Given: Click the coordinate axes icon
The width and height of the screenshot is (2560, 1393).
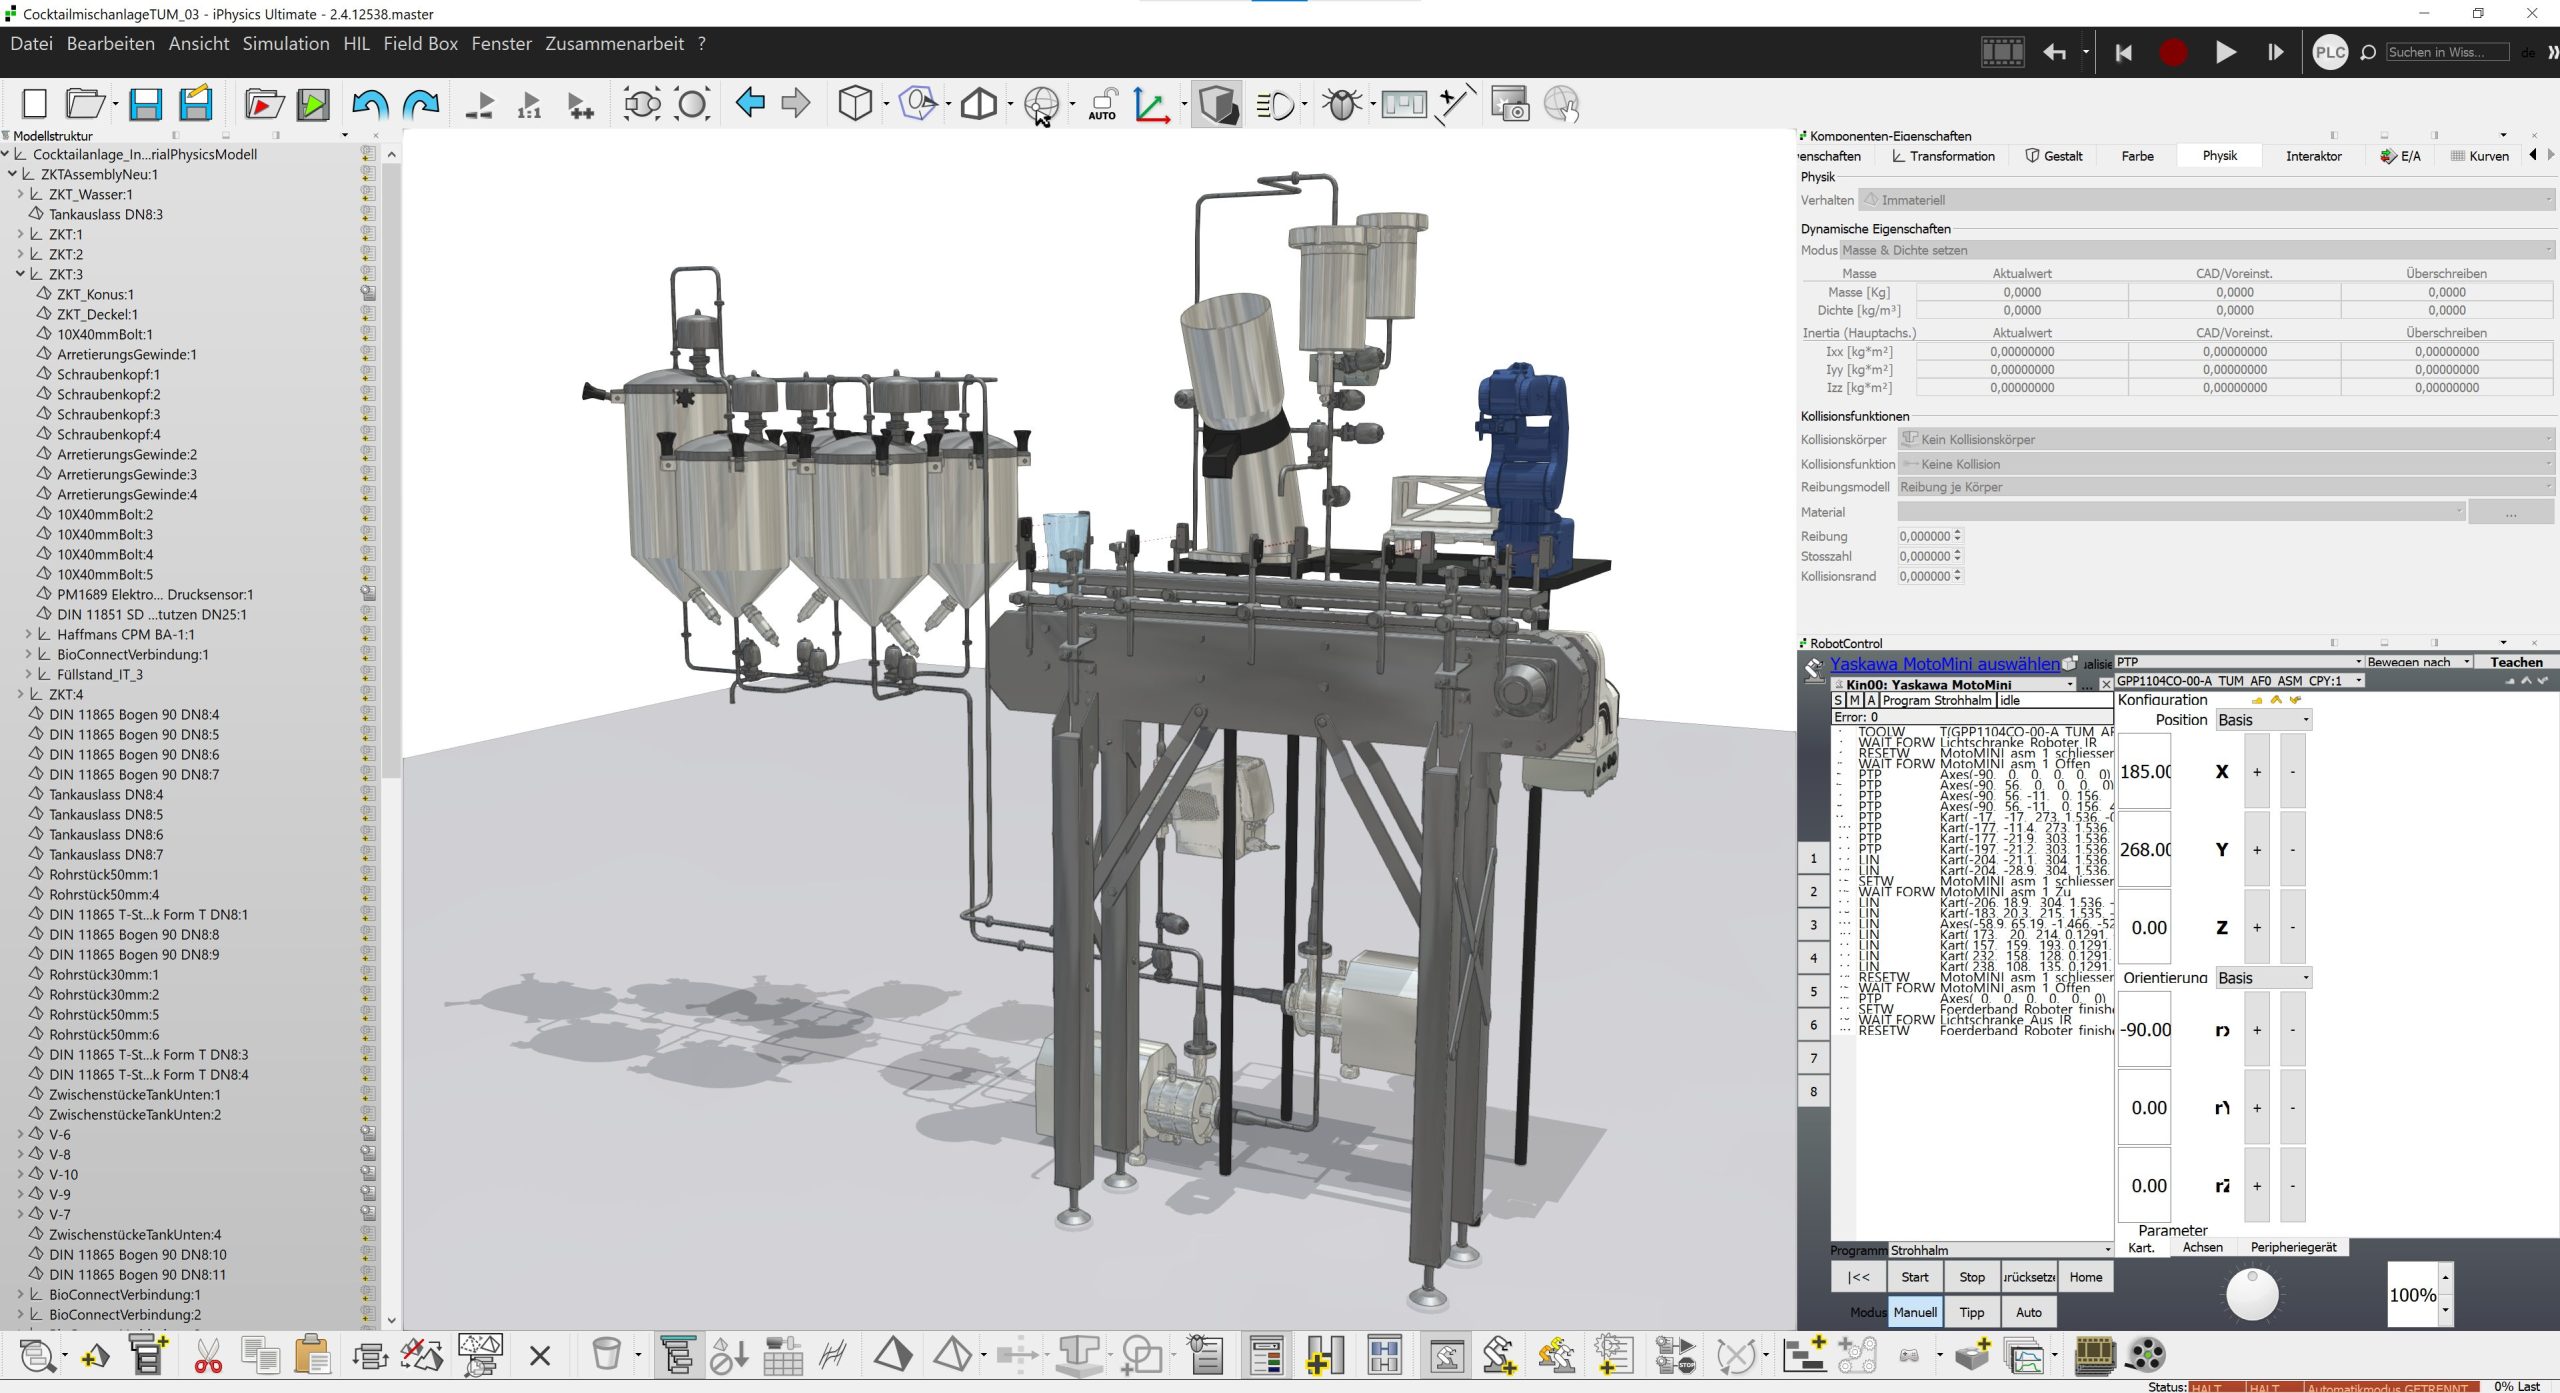Looking at the screenshot, I should tap(1151, 104).
